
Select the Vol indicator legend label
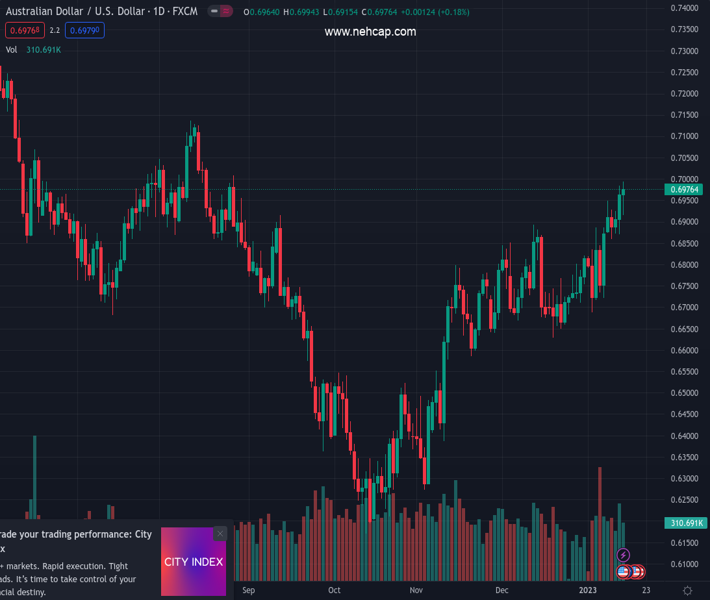(x=12, y=49)
